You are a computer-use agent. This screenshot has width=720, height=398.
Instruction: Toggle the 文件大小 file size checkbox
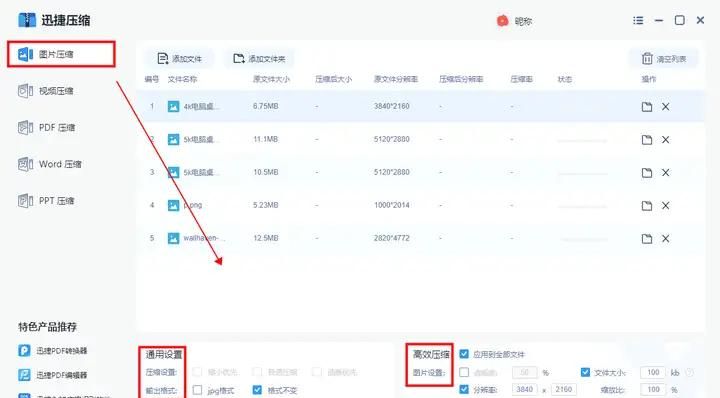pos(585,372)
